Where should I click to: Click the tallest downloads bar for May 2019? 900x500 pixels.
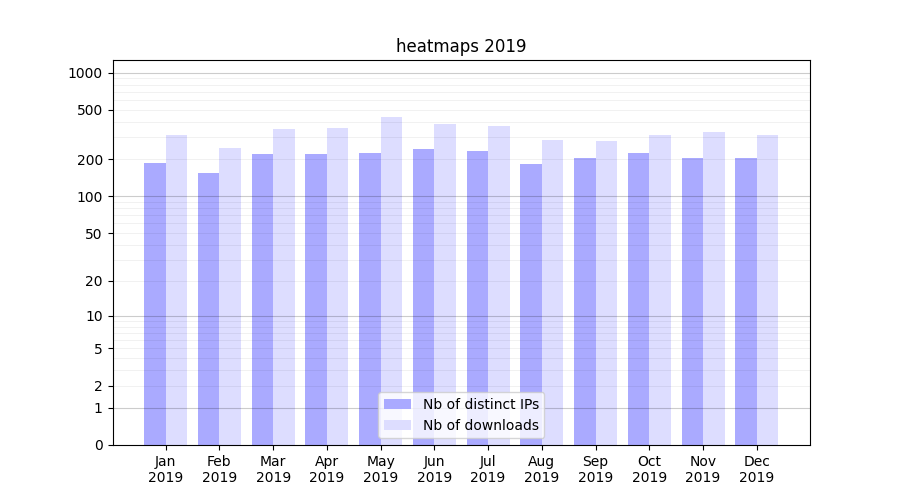tap(391, 281)
